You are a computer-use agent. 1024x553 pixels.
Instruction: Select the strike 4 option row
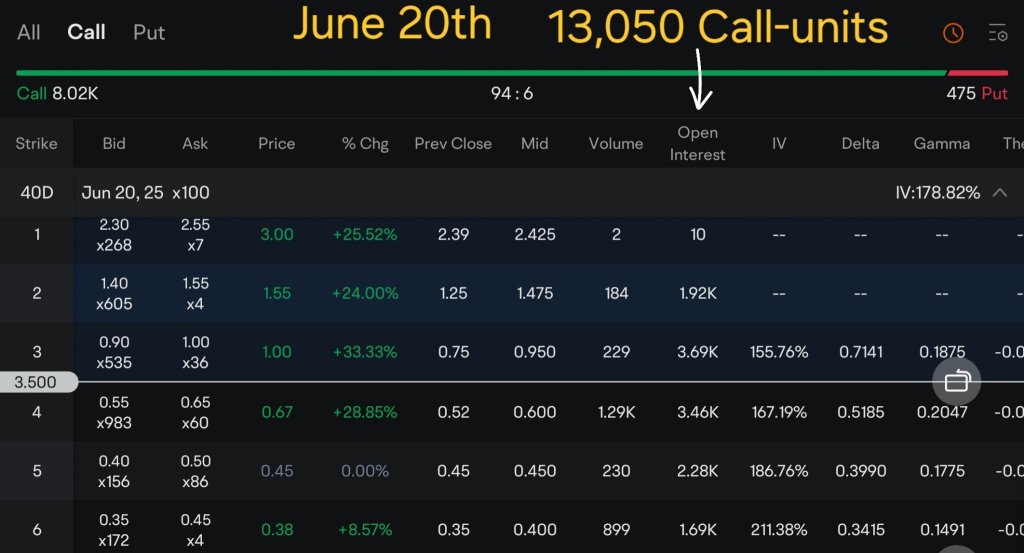pos(37,412)
